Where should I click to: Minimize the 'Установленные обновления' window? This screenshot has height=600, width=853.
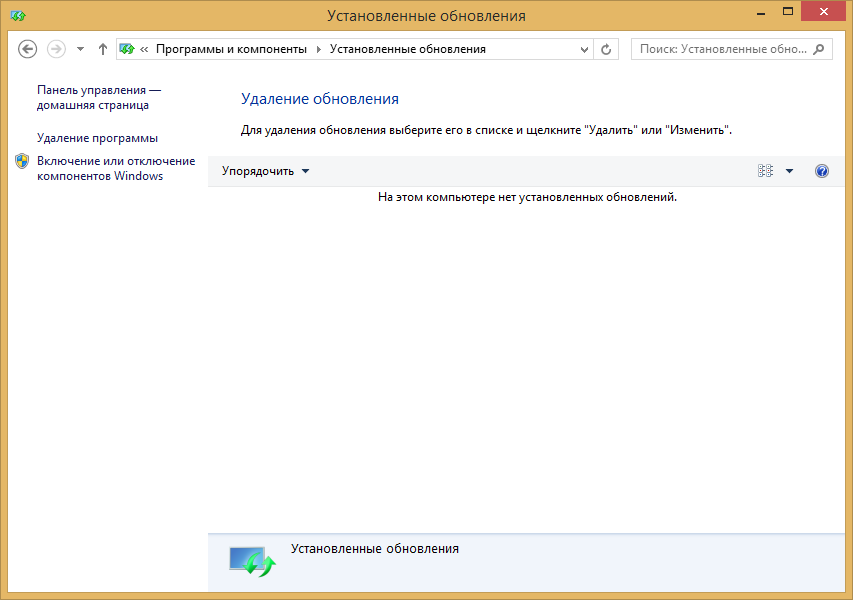(761, 13)
